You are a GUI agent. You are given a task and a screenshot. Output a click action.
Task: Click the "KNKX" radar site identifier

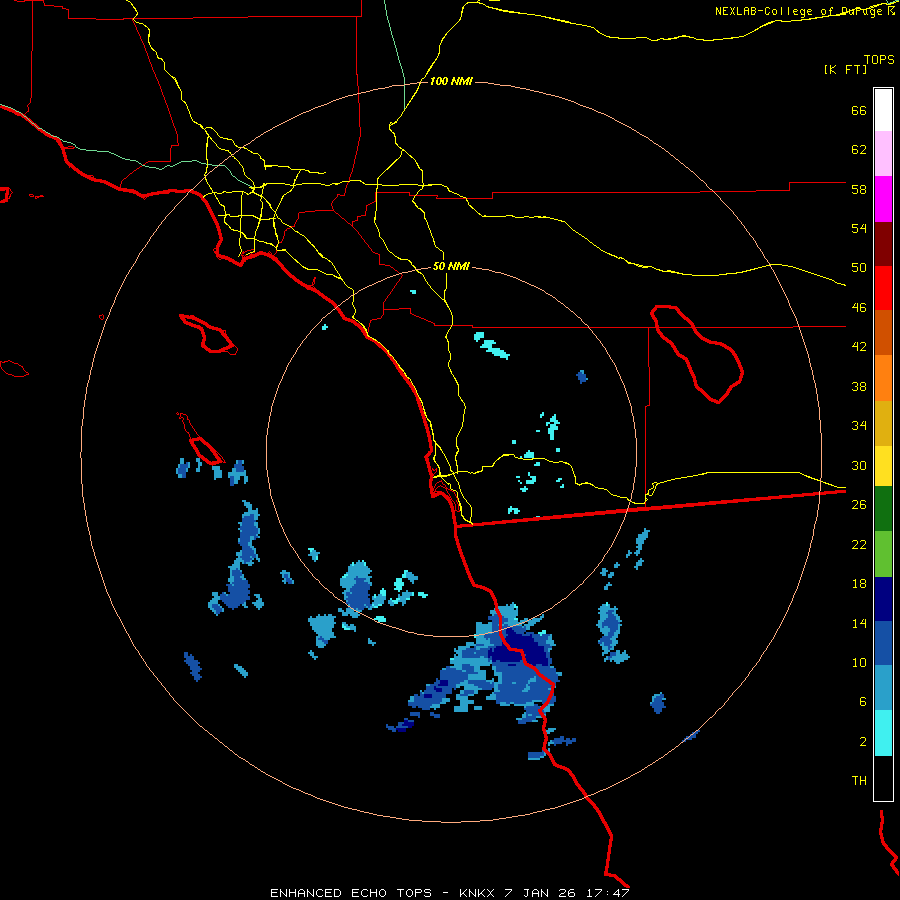coord(477,893)
